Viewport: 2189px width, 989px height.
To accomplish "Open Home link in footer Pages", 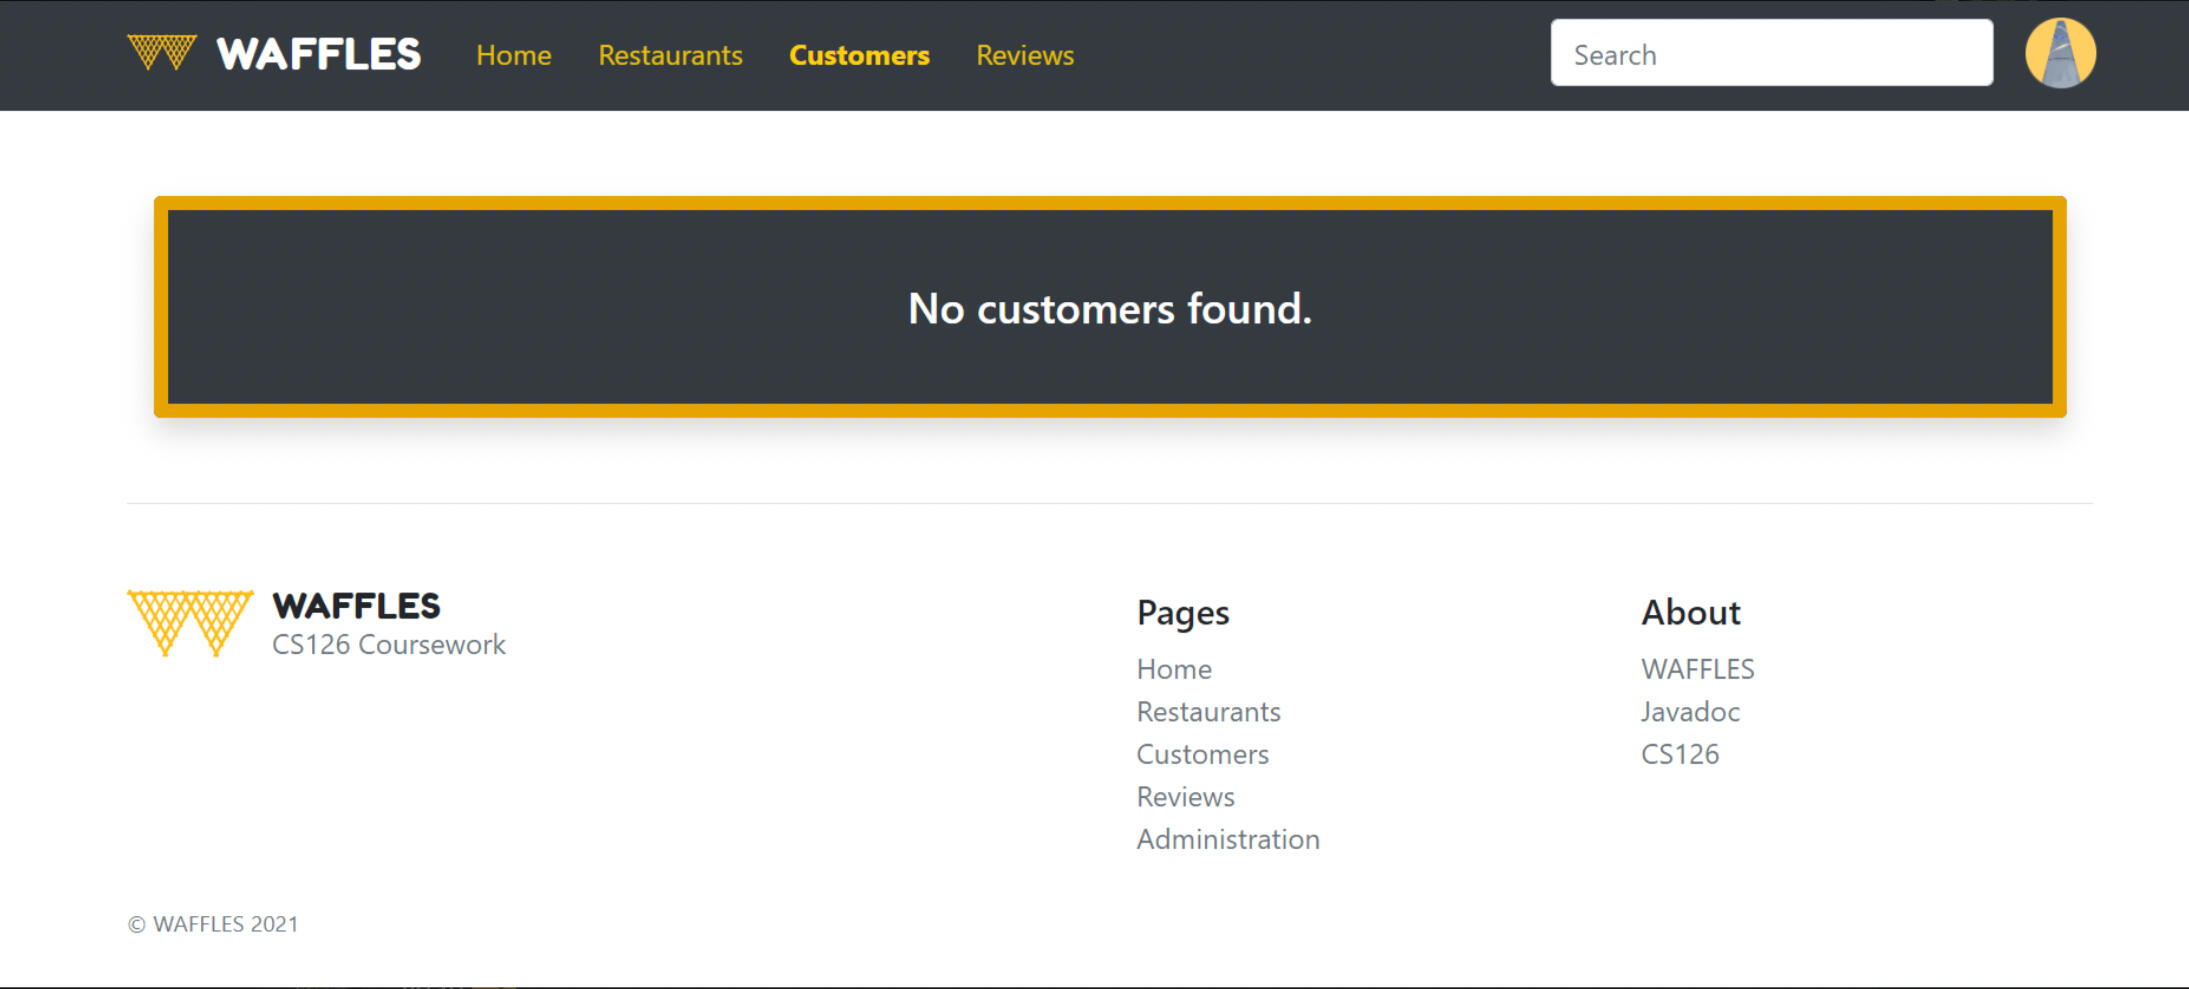I will (1173, 669).
